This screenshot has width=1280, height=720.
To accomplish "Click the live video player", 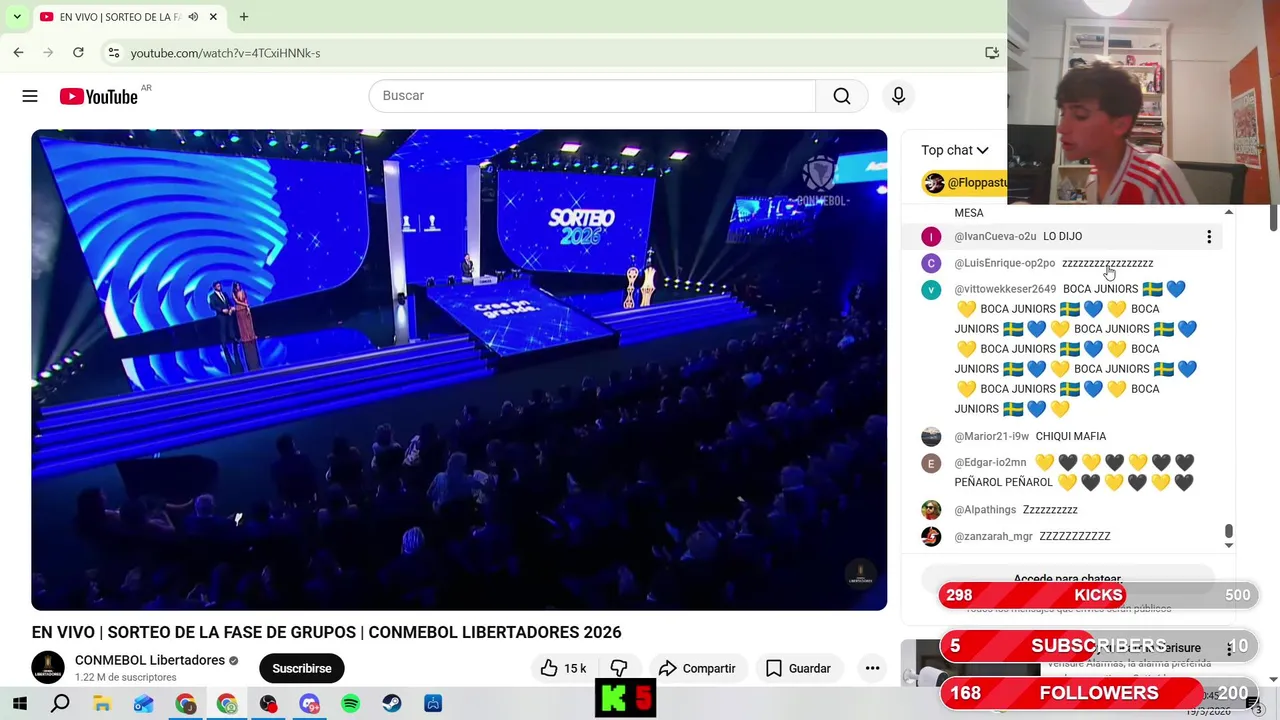I will coord(459,370).
